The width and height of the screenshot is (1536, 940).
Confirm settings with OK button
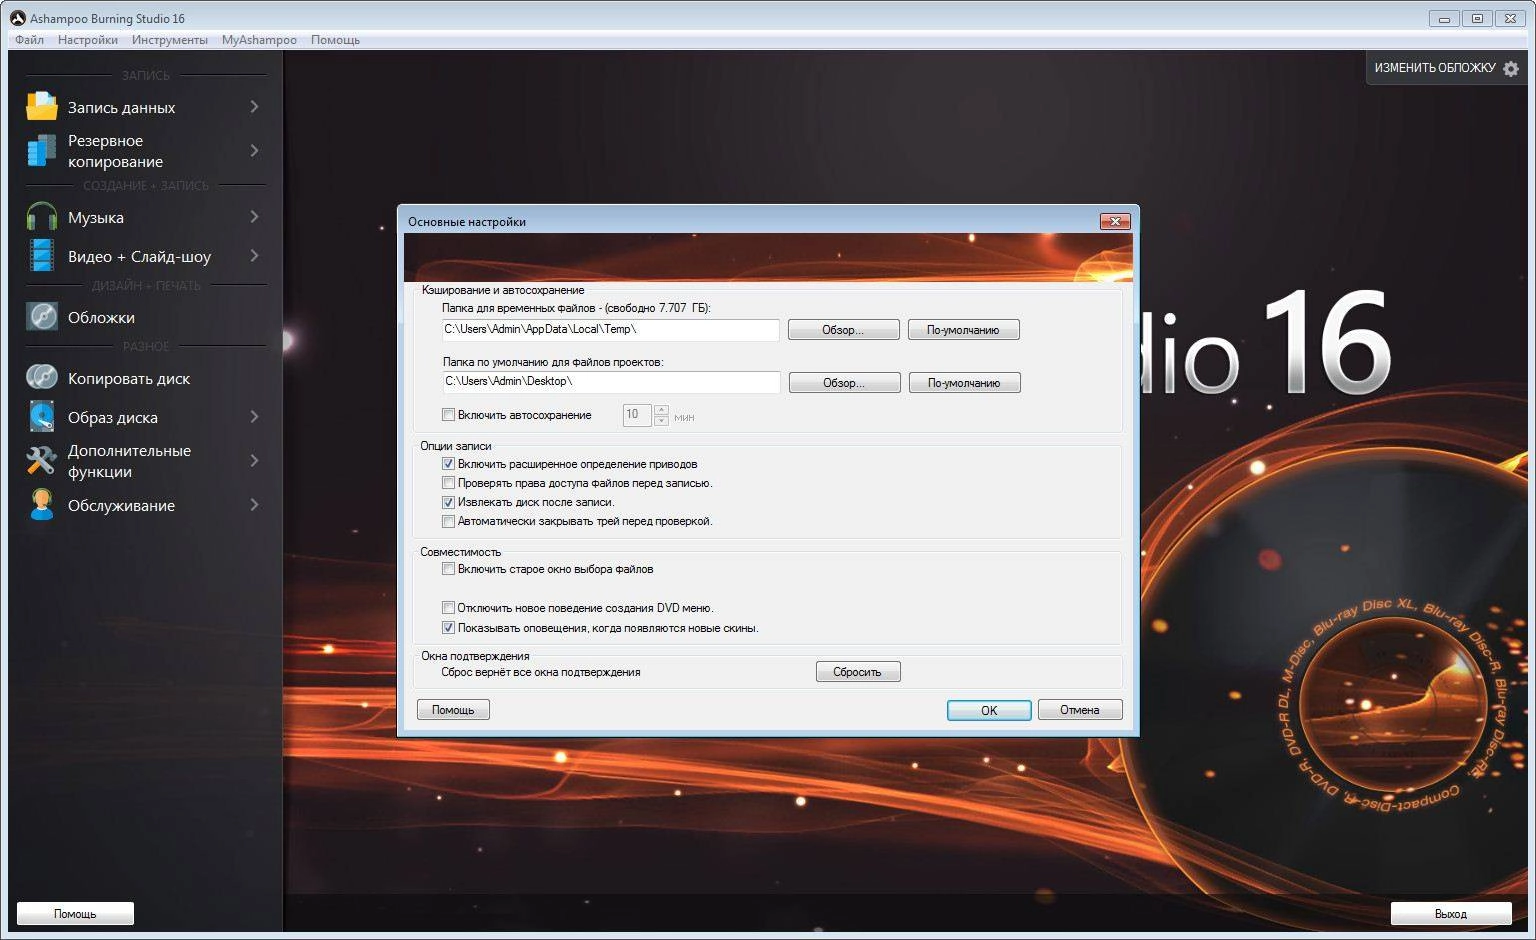(989, 710)
